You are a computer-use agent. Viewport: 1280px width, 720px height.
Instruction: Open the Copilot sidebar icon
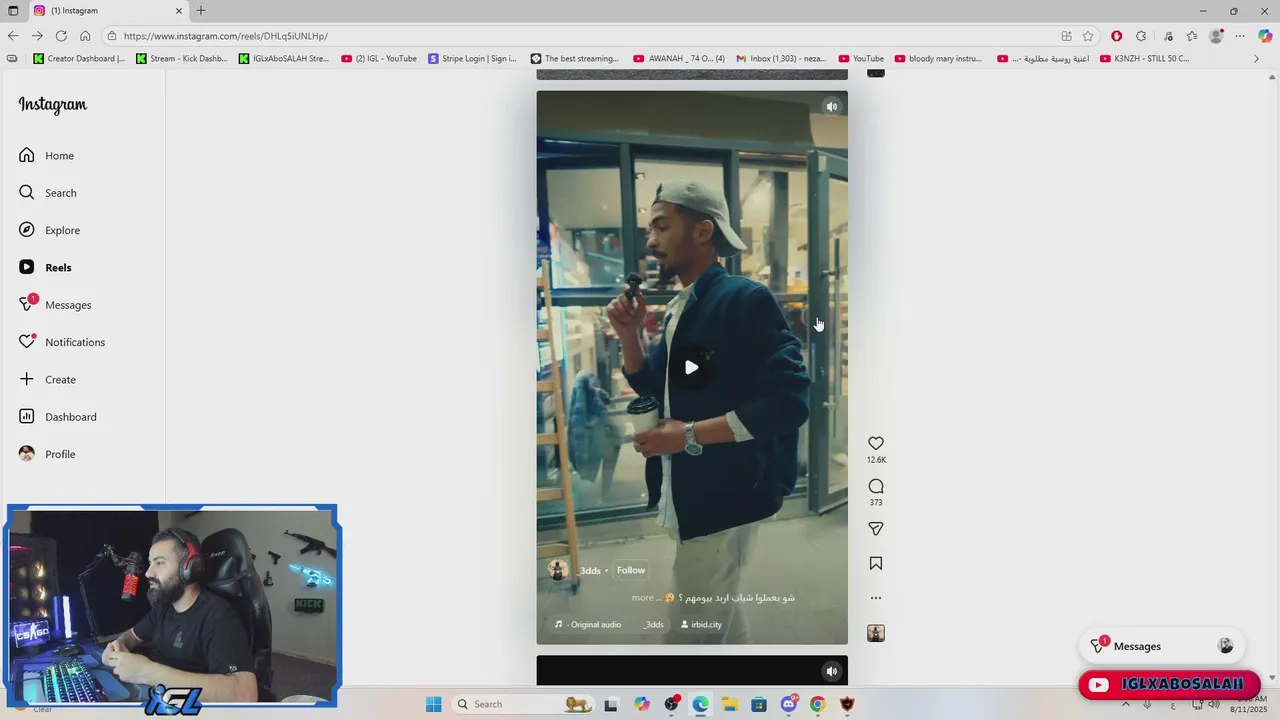coord(1265,36)
